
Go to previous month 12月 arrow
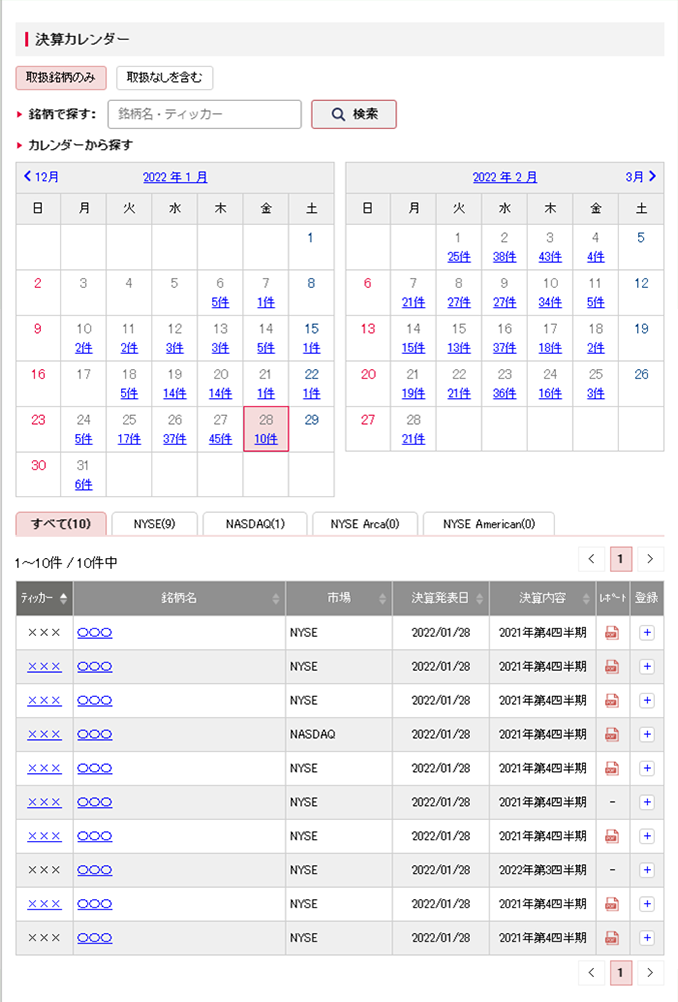[40, 177]
